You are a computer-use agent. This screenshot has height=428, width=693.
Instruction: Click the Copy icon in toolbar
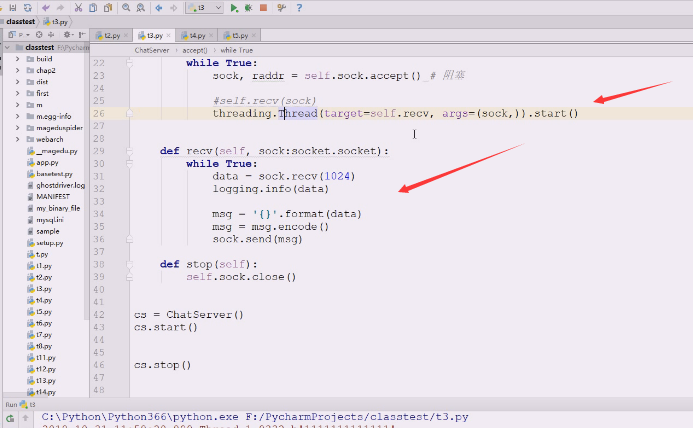pos(93,8)
